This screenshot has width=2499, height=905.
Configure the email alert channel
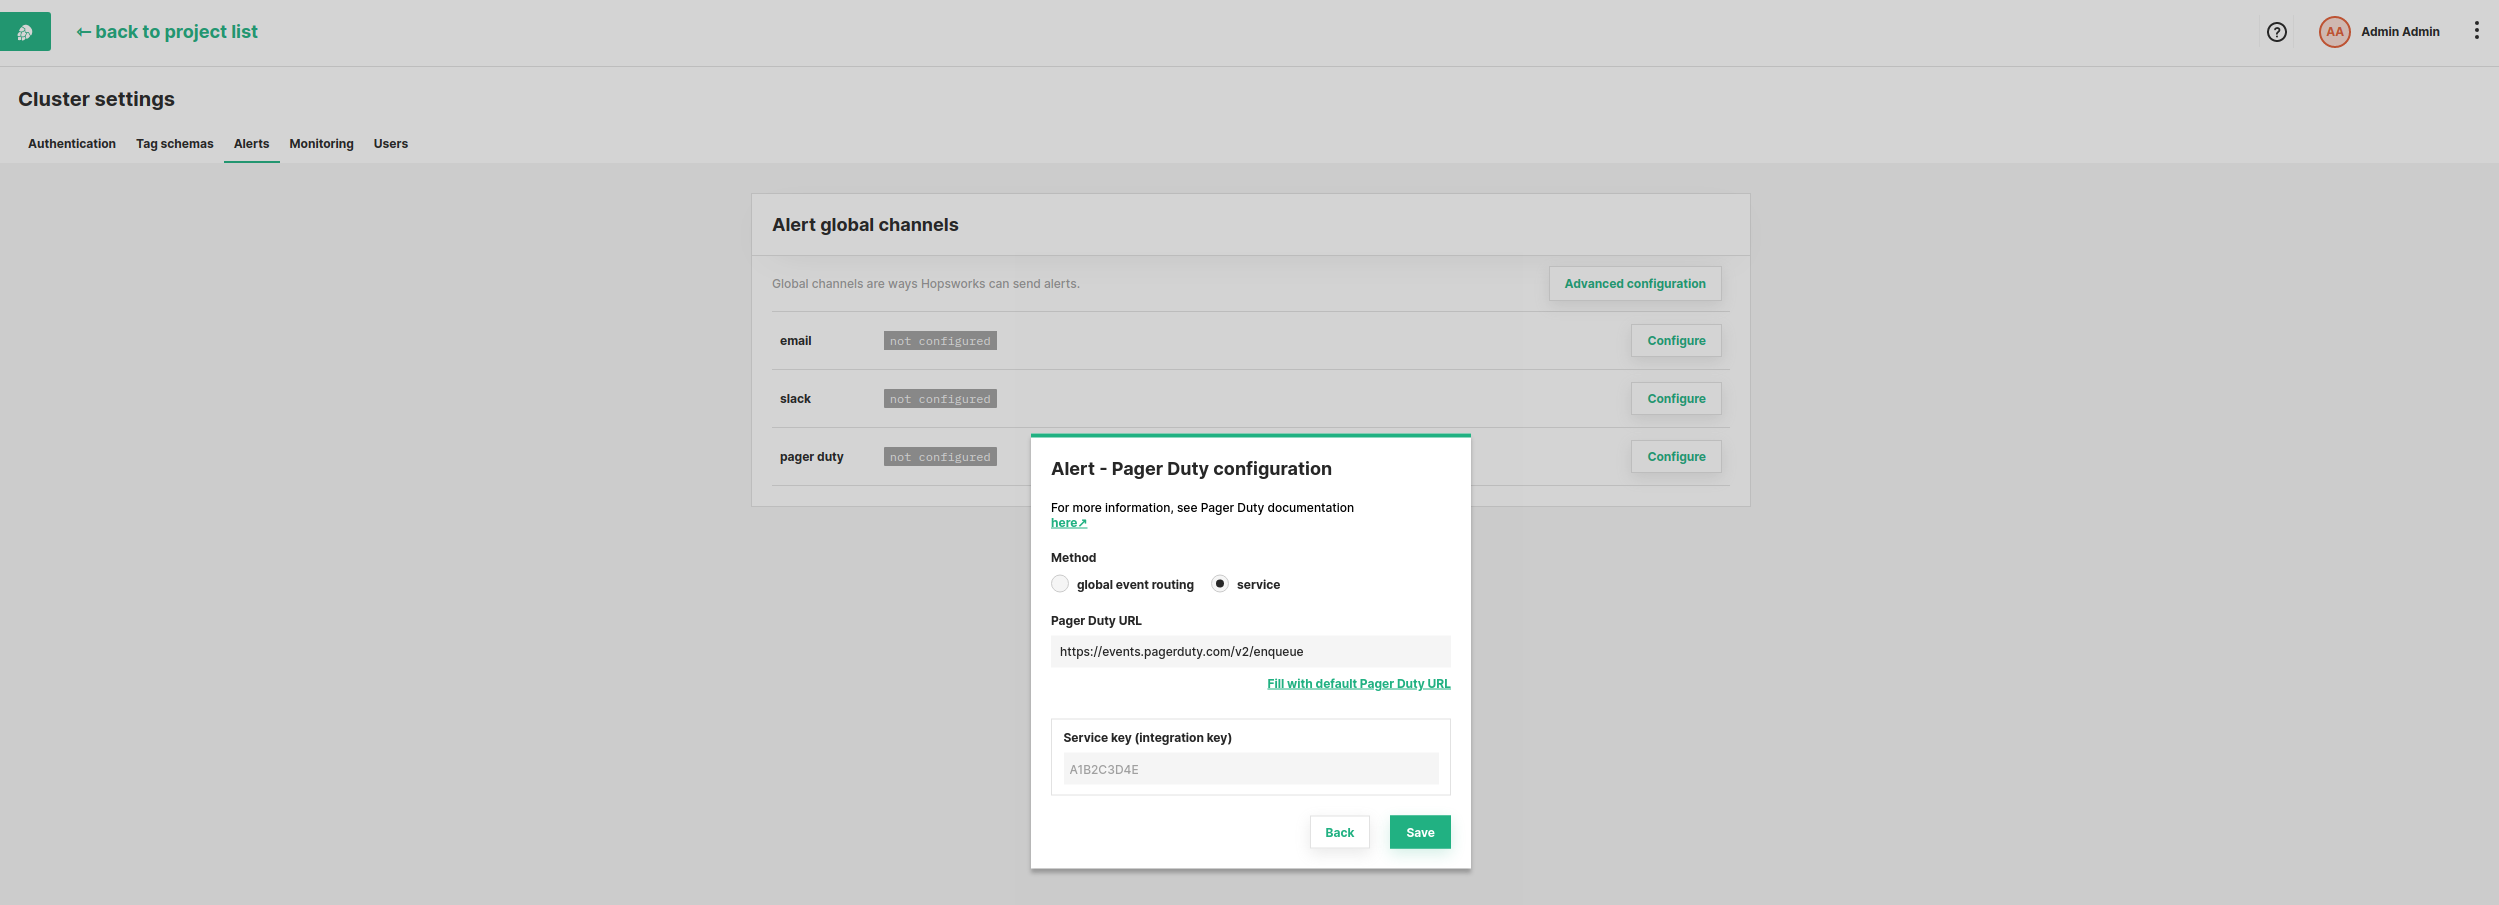1675,340
